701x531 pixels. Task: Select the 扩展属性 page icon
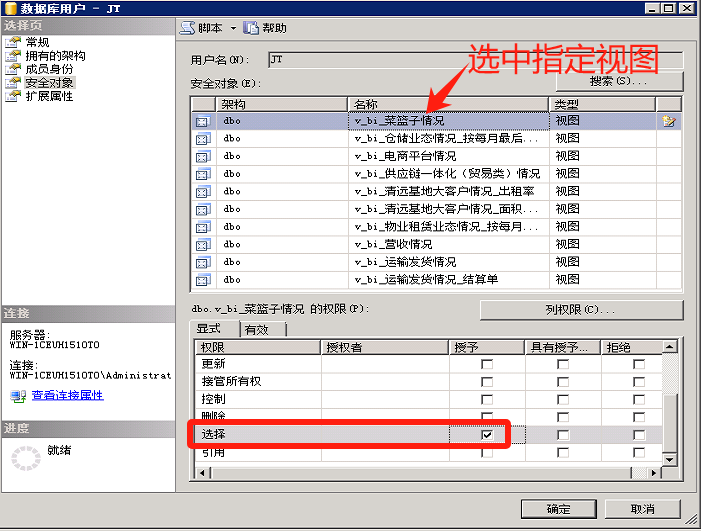click(13, 96)
